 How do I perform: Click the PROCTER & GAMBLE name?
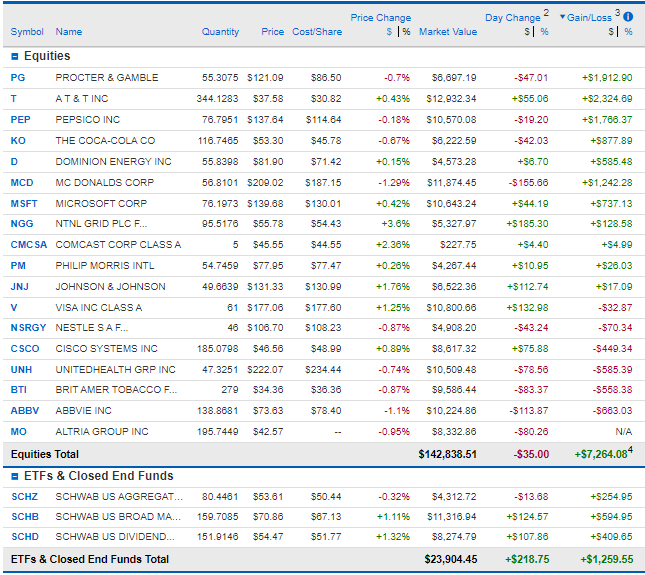click(107, 78)
